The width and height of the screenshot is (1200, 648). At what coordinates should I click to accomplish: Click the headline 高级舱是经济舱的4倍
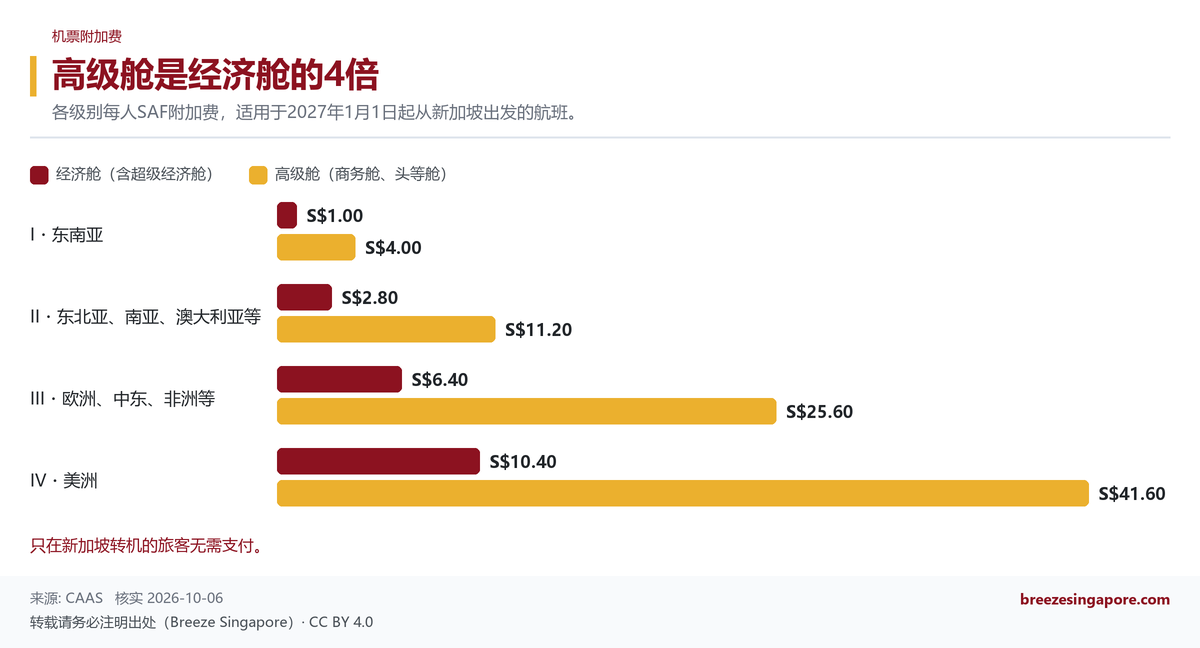click(215, 75)
